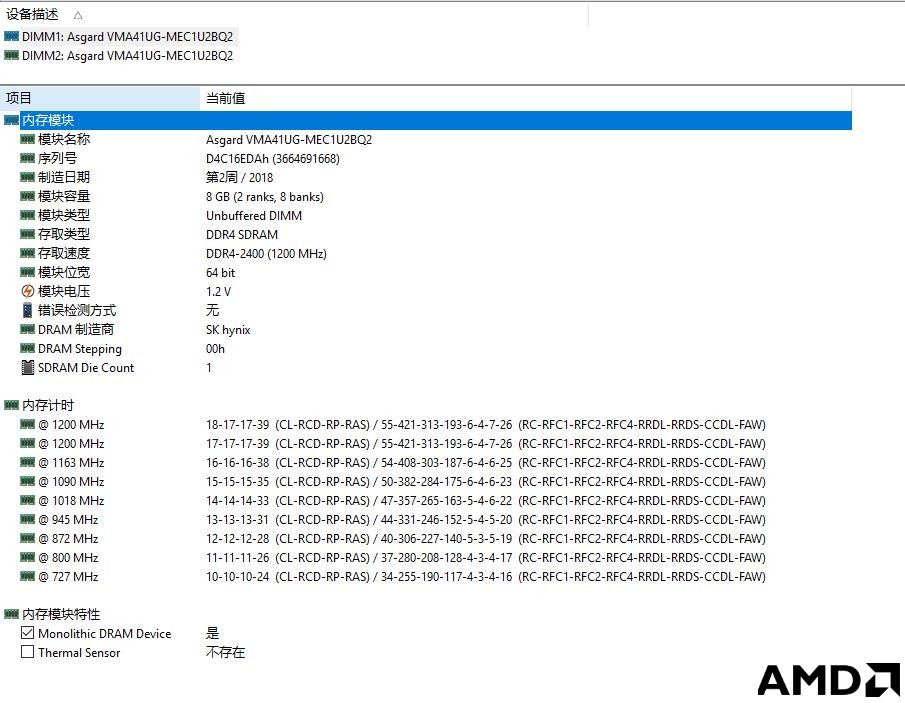Image resolution: width=905 pixels, height=703 pixels.
Task: Click the icon next to 模块容量
Action: tap(28, 196)
